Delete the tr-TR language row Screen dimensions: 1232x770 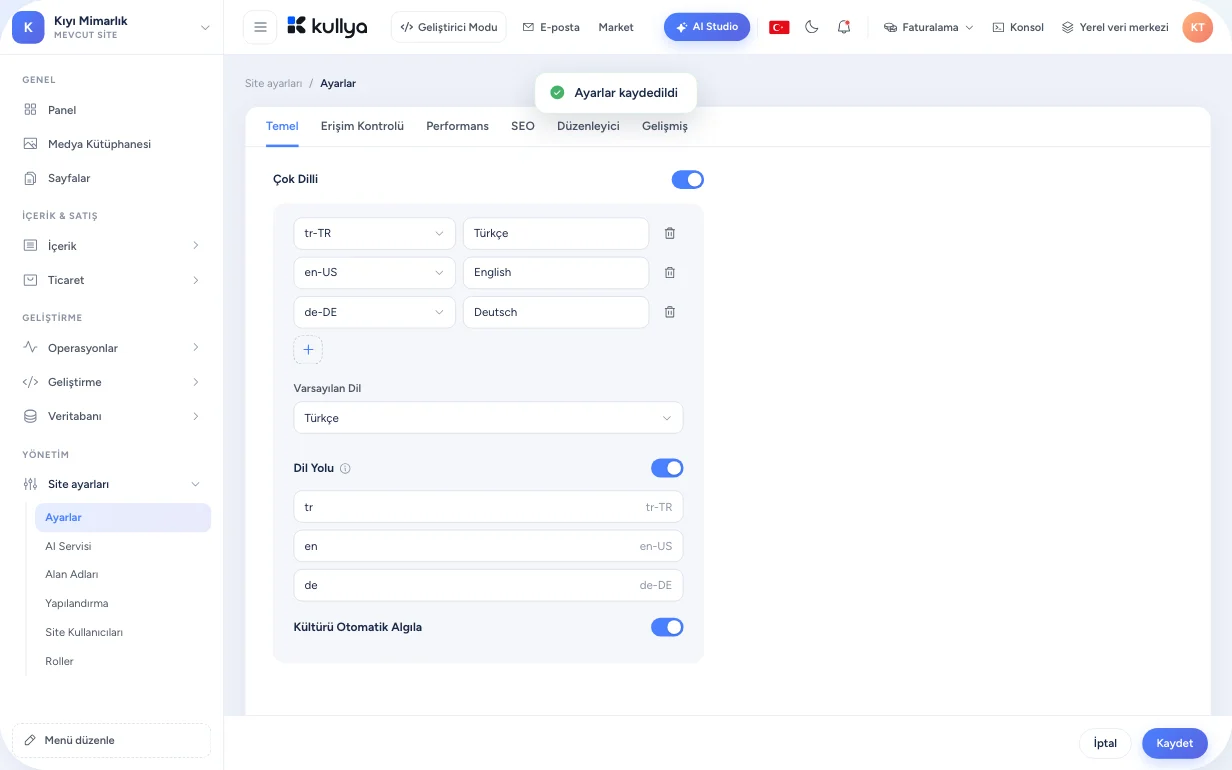click(670, 233)
